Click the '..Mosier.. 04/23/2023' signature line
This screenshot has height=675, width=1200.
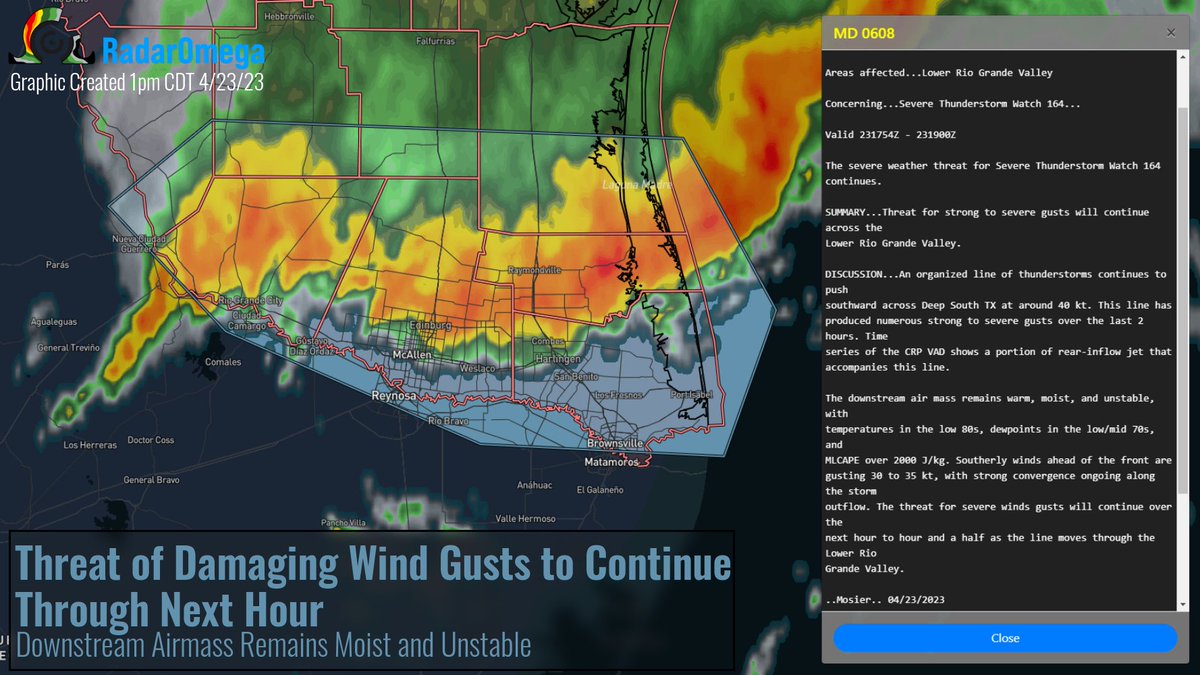point(884,599)
